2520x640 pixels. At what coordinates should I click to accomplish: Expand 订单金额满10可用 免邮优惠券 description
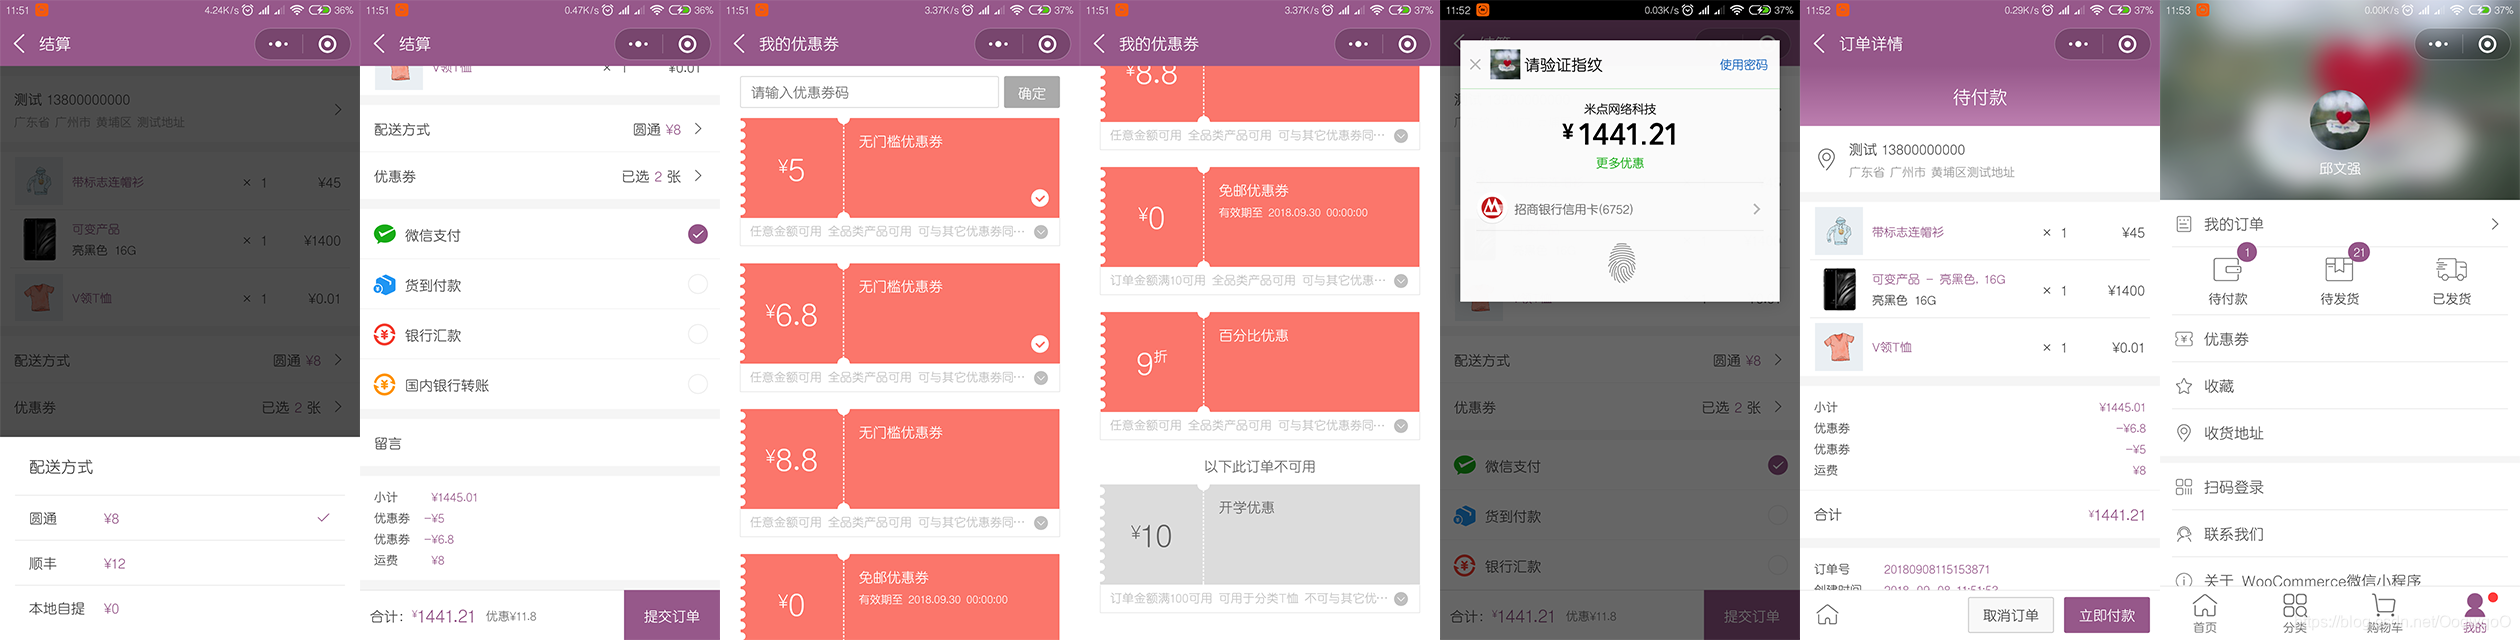1401,281
